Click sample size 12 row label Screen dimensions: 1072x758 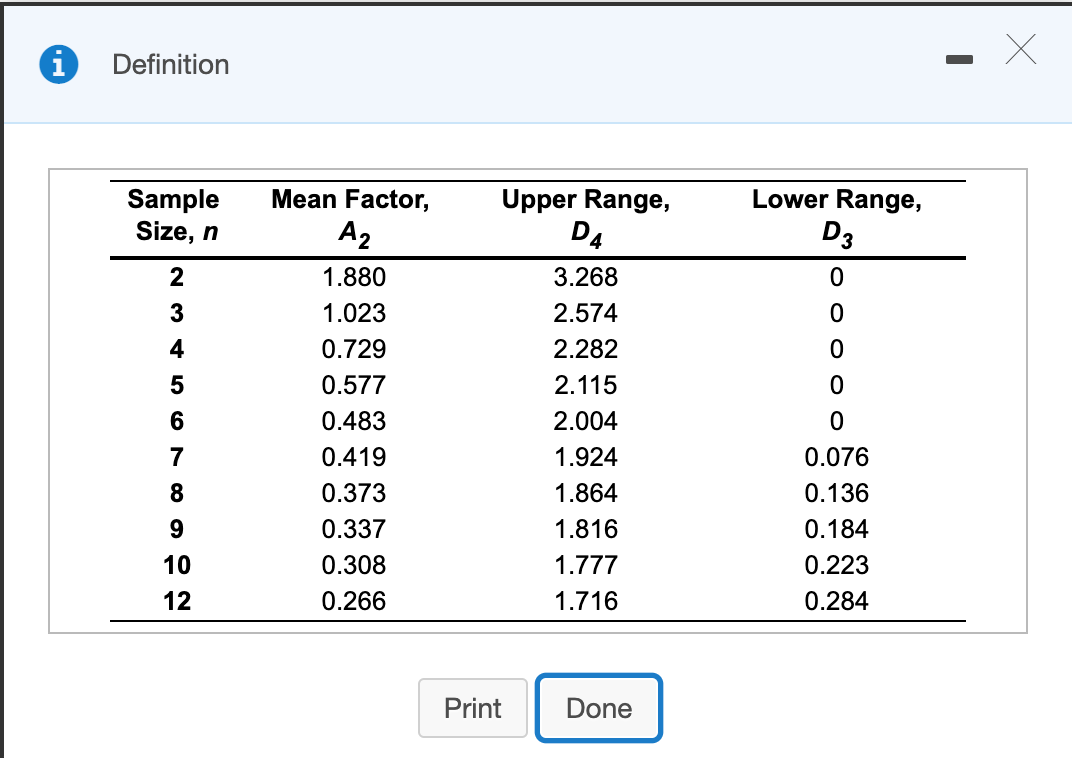177,601
